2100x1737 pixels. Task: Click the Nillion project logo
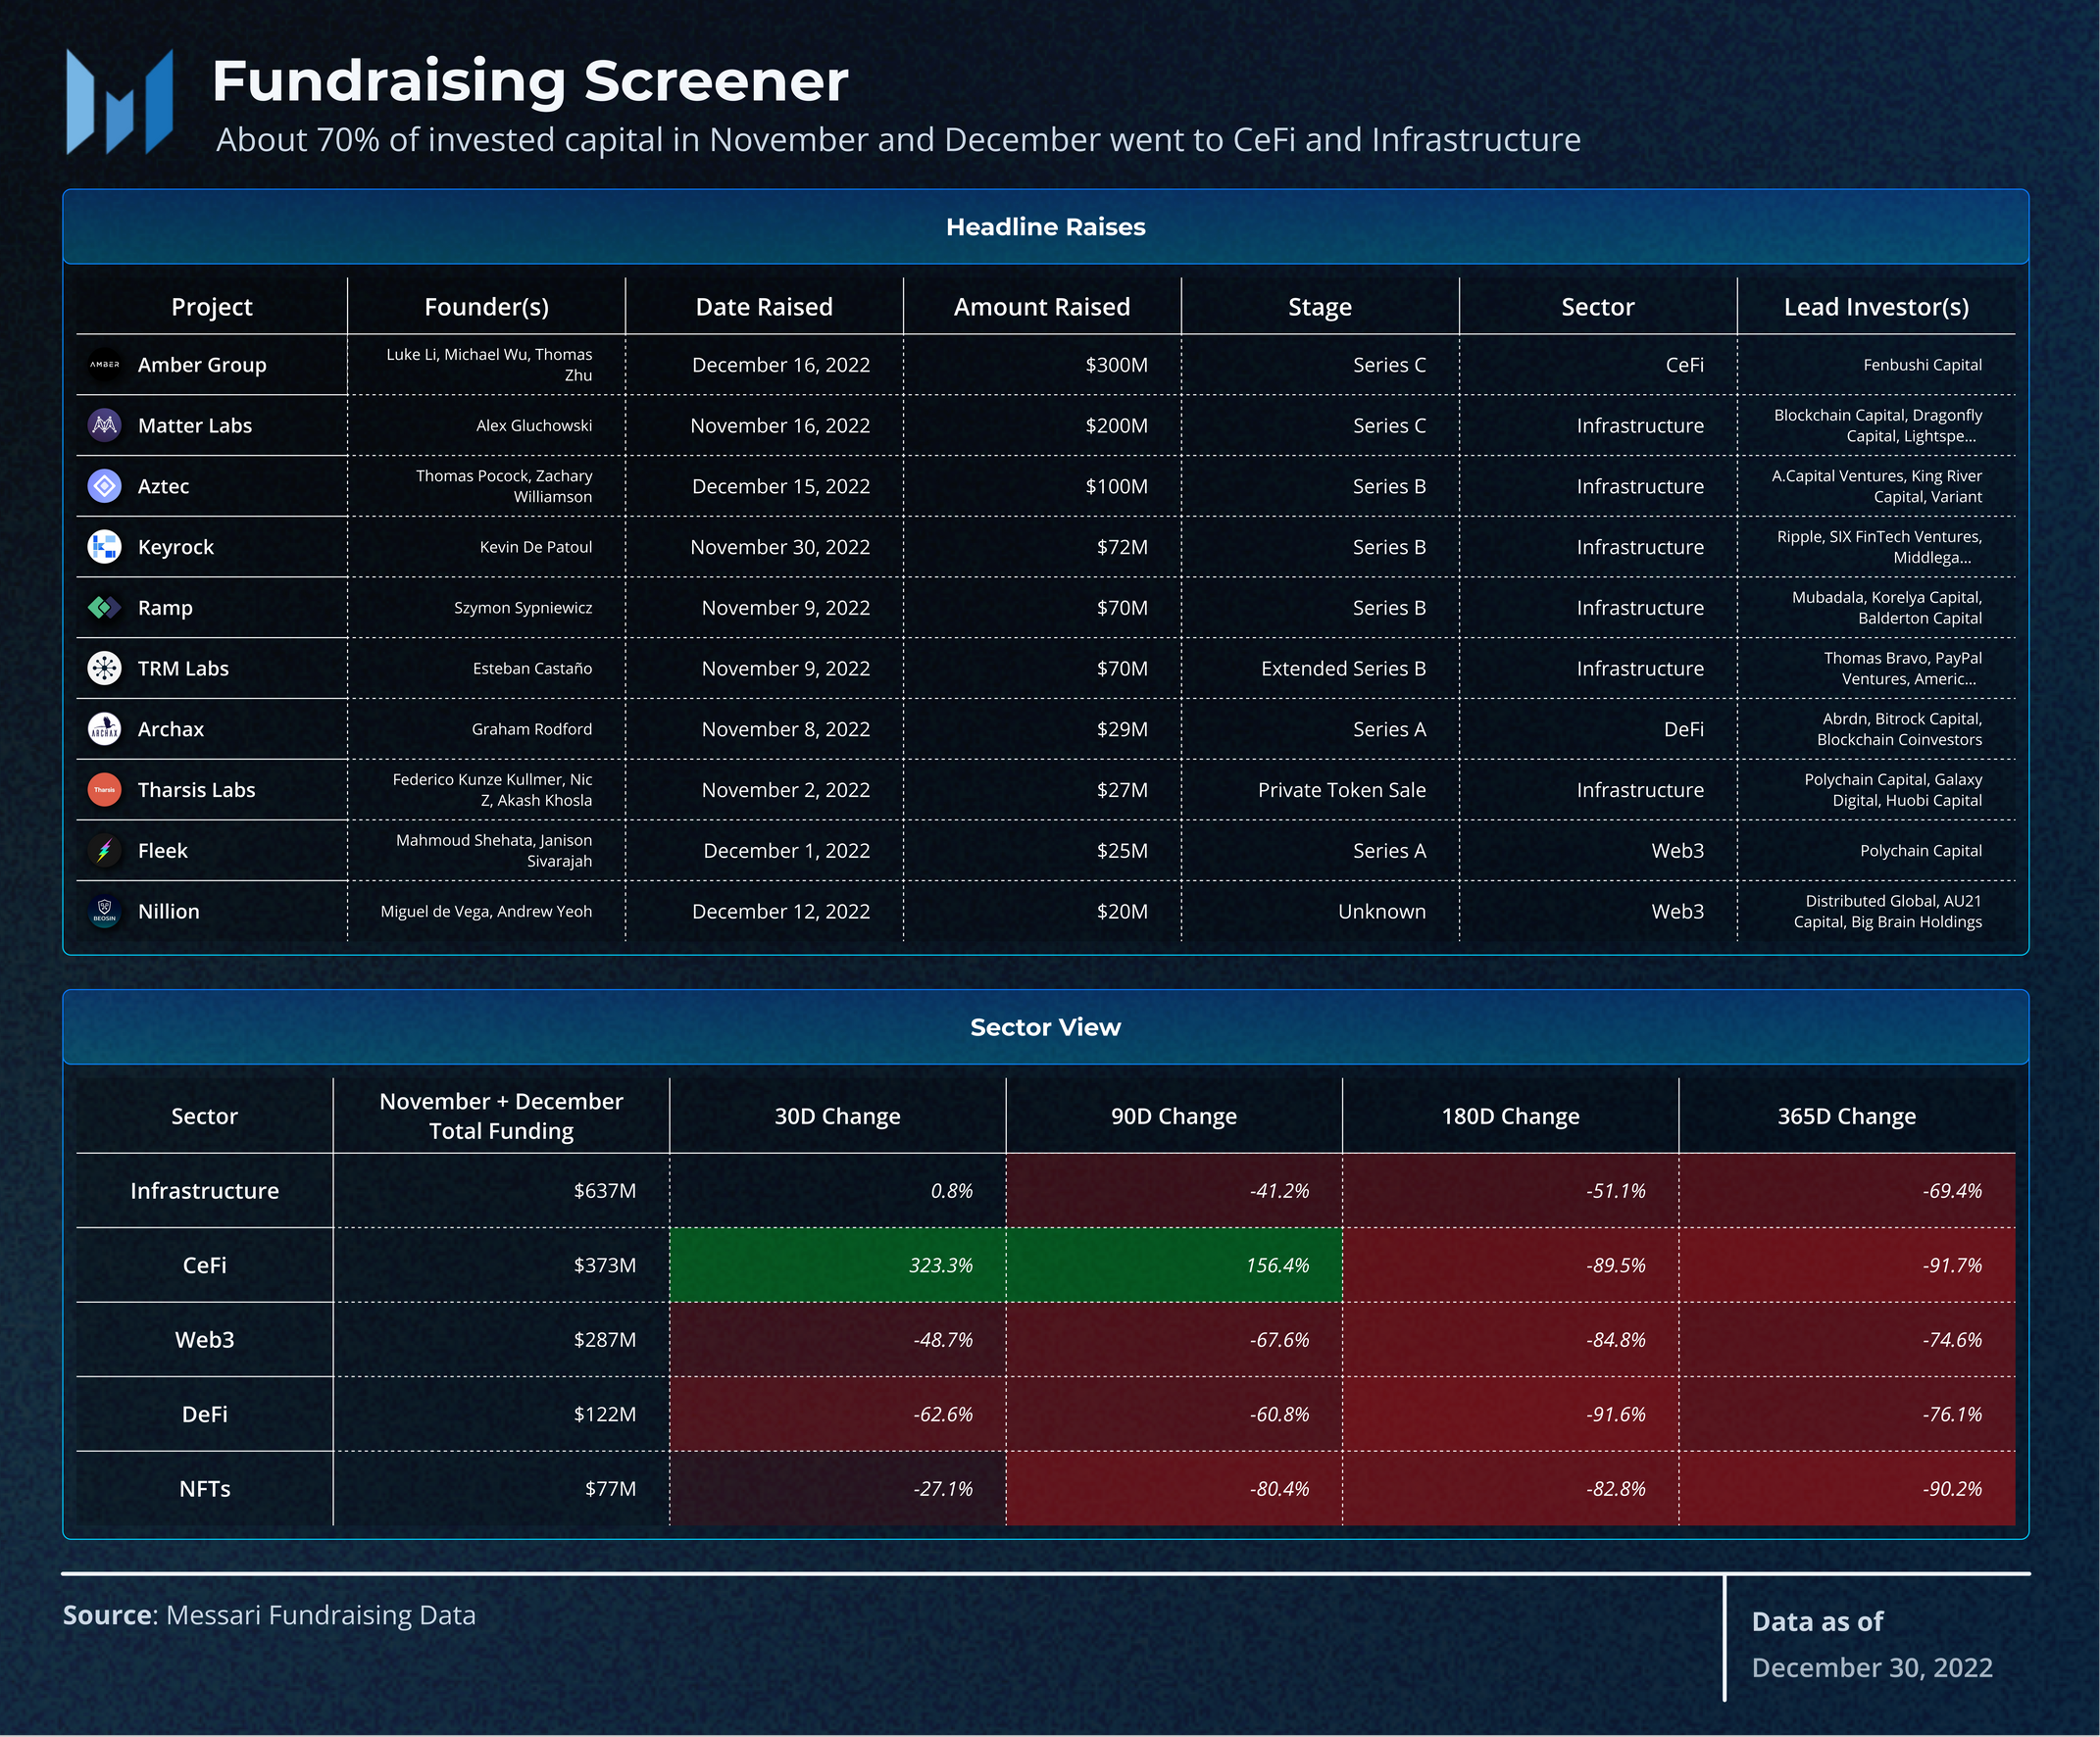click(x=104, y=912)
